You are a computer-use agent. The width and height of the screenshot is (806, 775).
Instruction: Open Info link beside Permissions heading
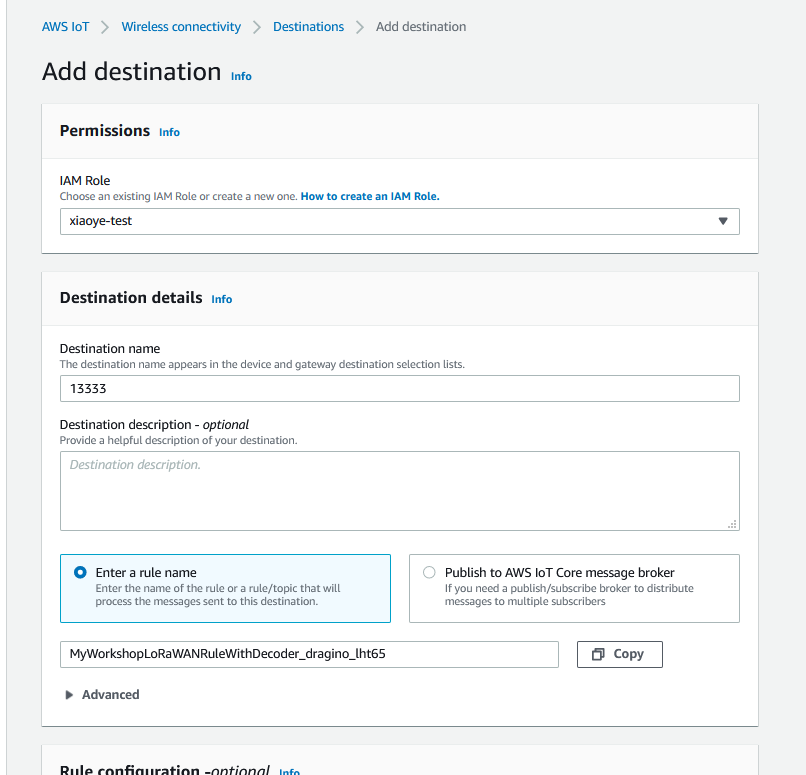point(169,132)
